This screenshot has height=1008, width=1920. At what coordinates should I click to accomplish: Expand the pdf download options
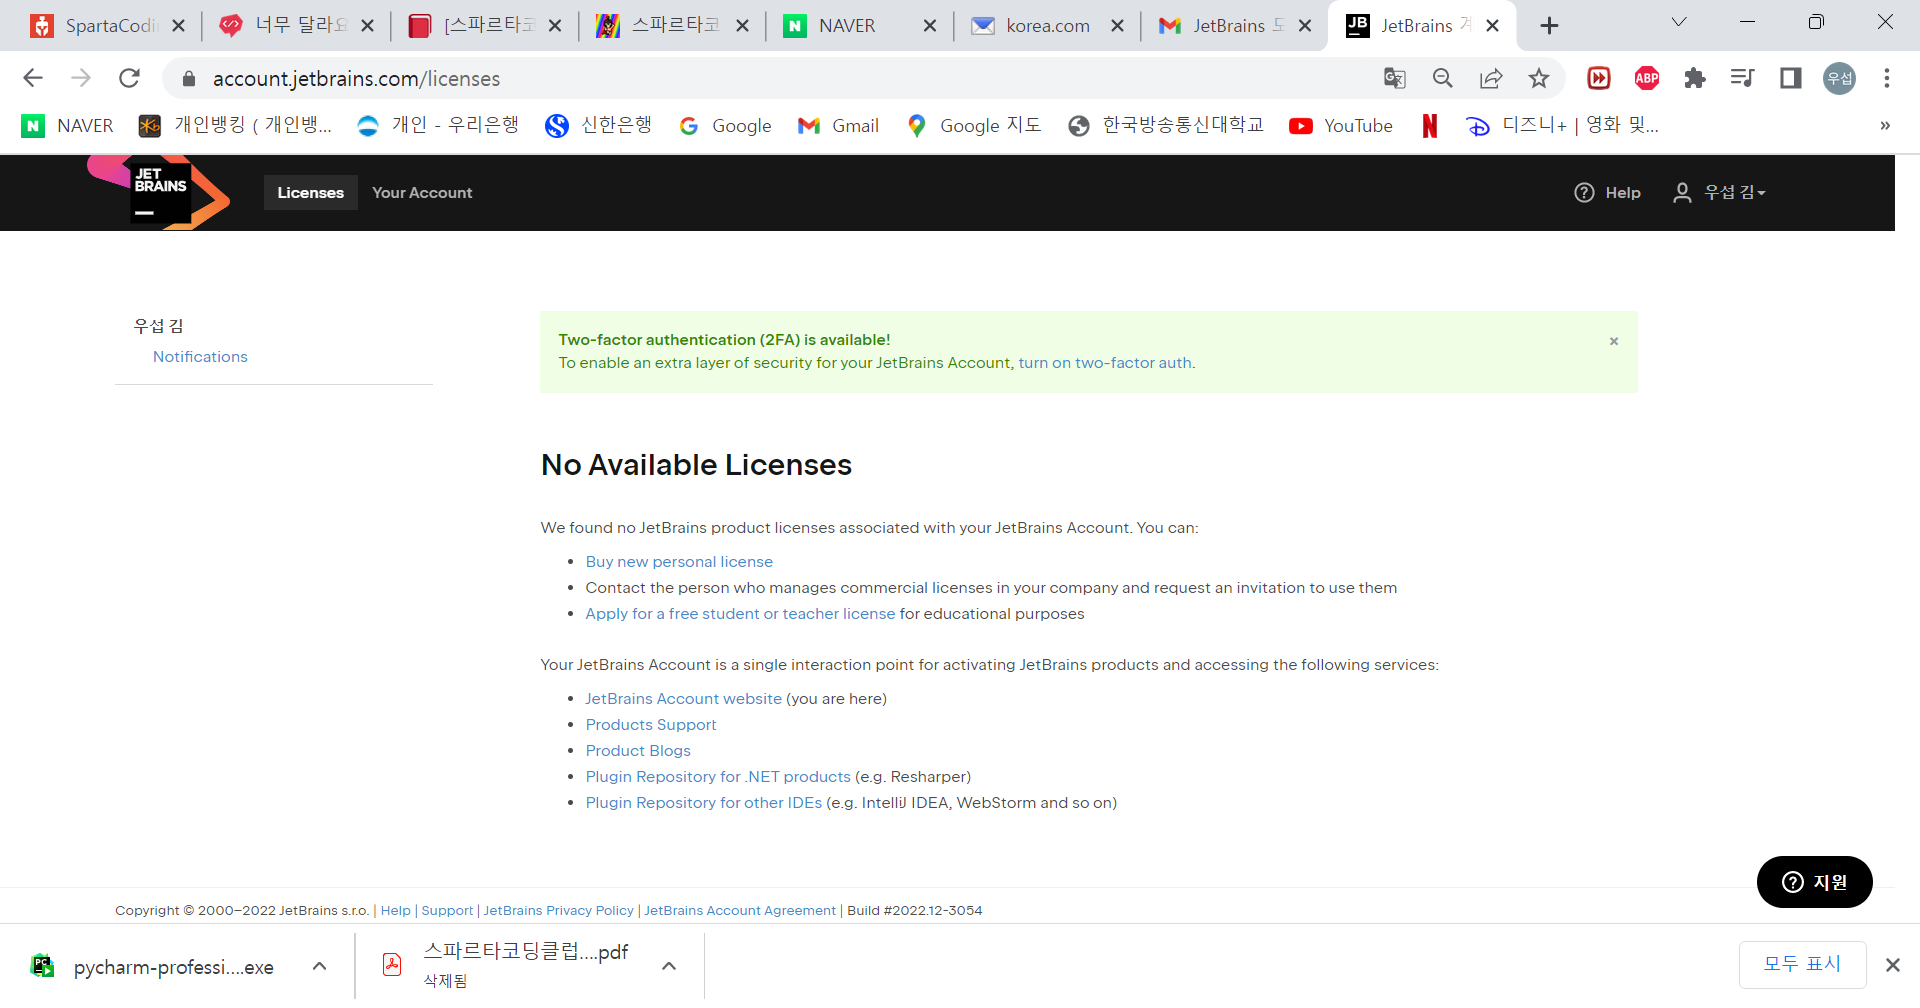(669, 966)
